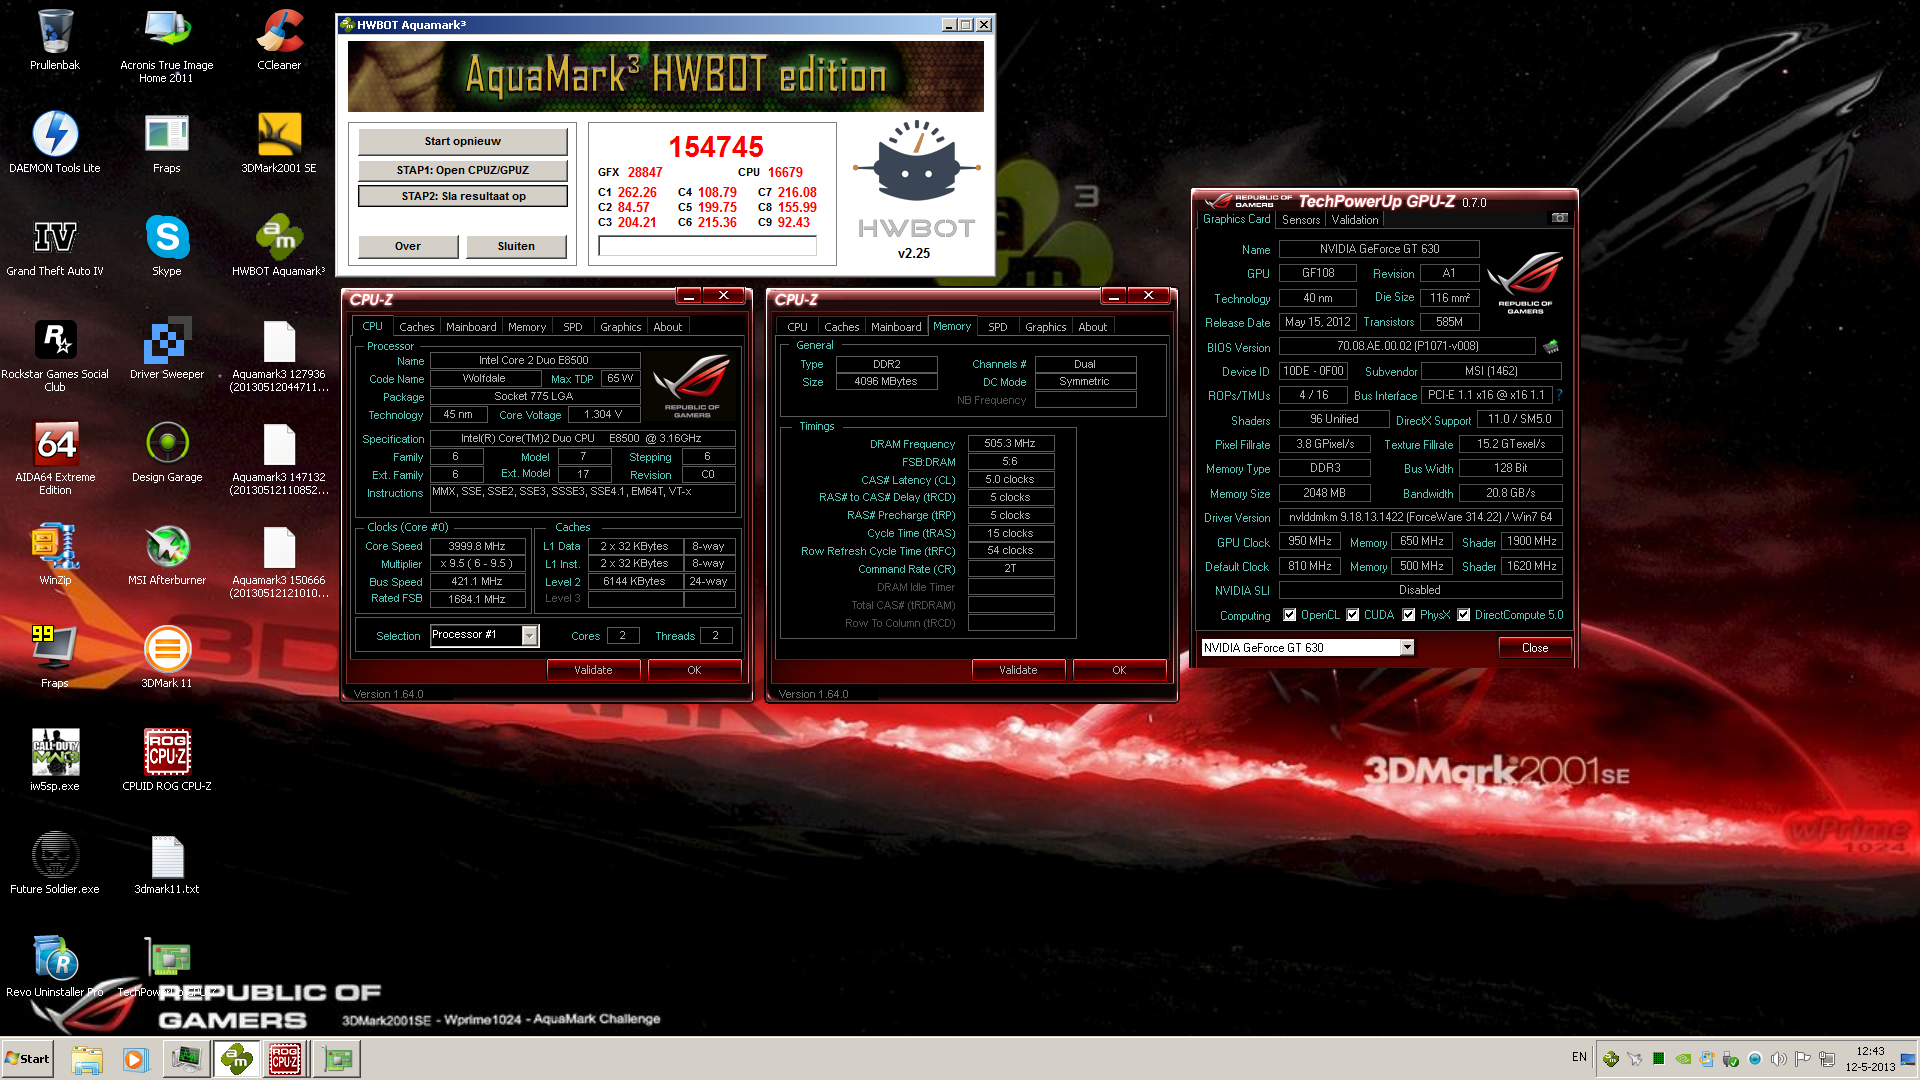Click the empty text field under Aquamark scores
The image size is (1920, 1080).
coord(707,246)
